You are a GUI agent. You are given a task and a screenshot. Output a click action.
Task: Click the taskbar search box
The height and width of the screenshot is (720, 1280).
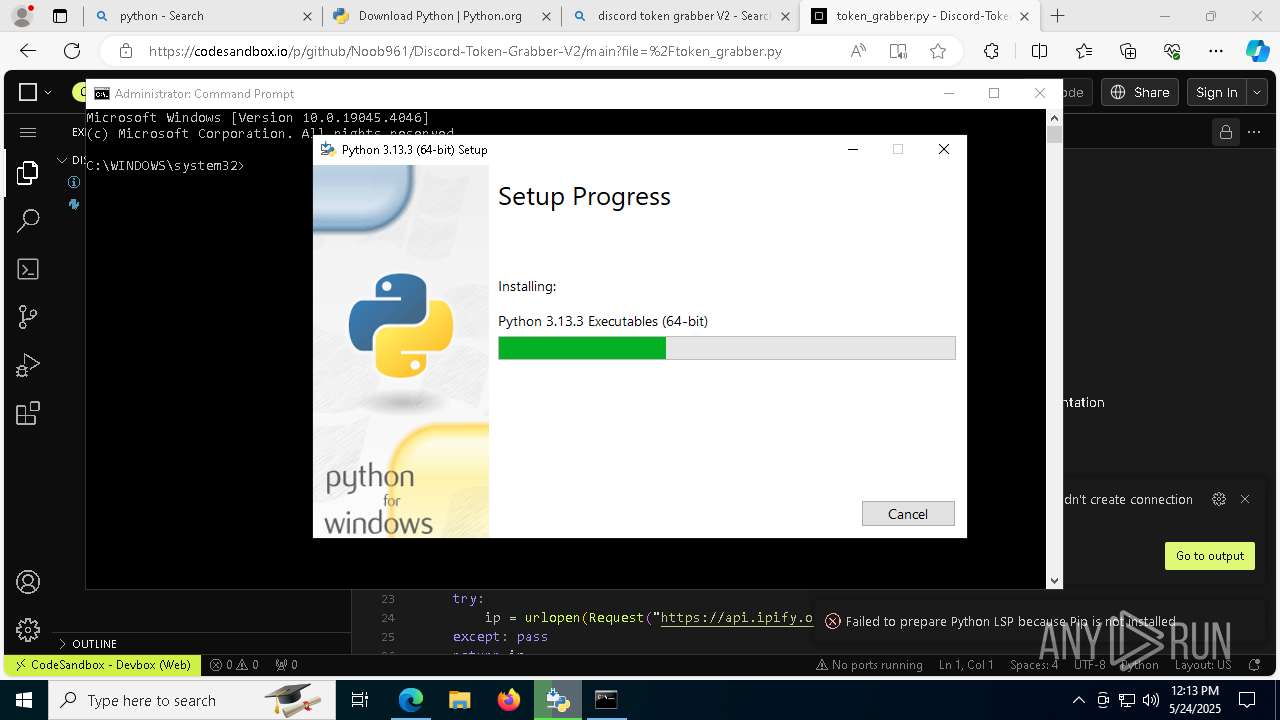tap(192, 700)
